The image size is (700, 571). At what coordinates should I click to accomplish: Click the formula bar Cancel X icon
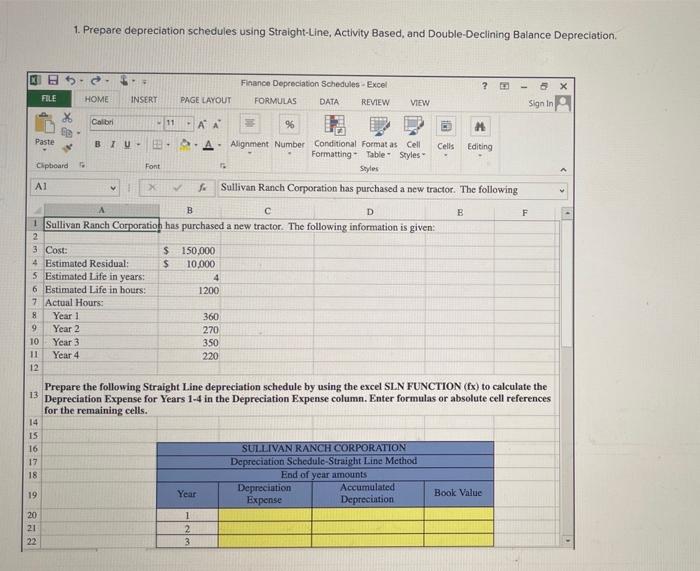pos(152,187)
